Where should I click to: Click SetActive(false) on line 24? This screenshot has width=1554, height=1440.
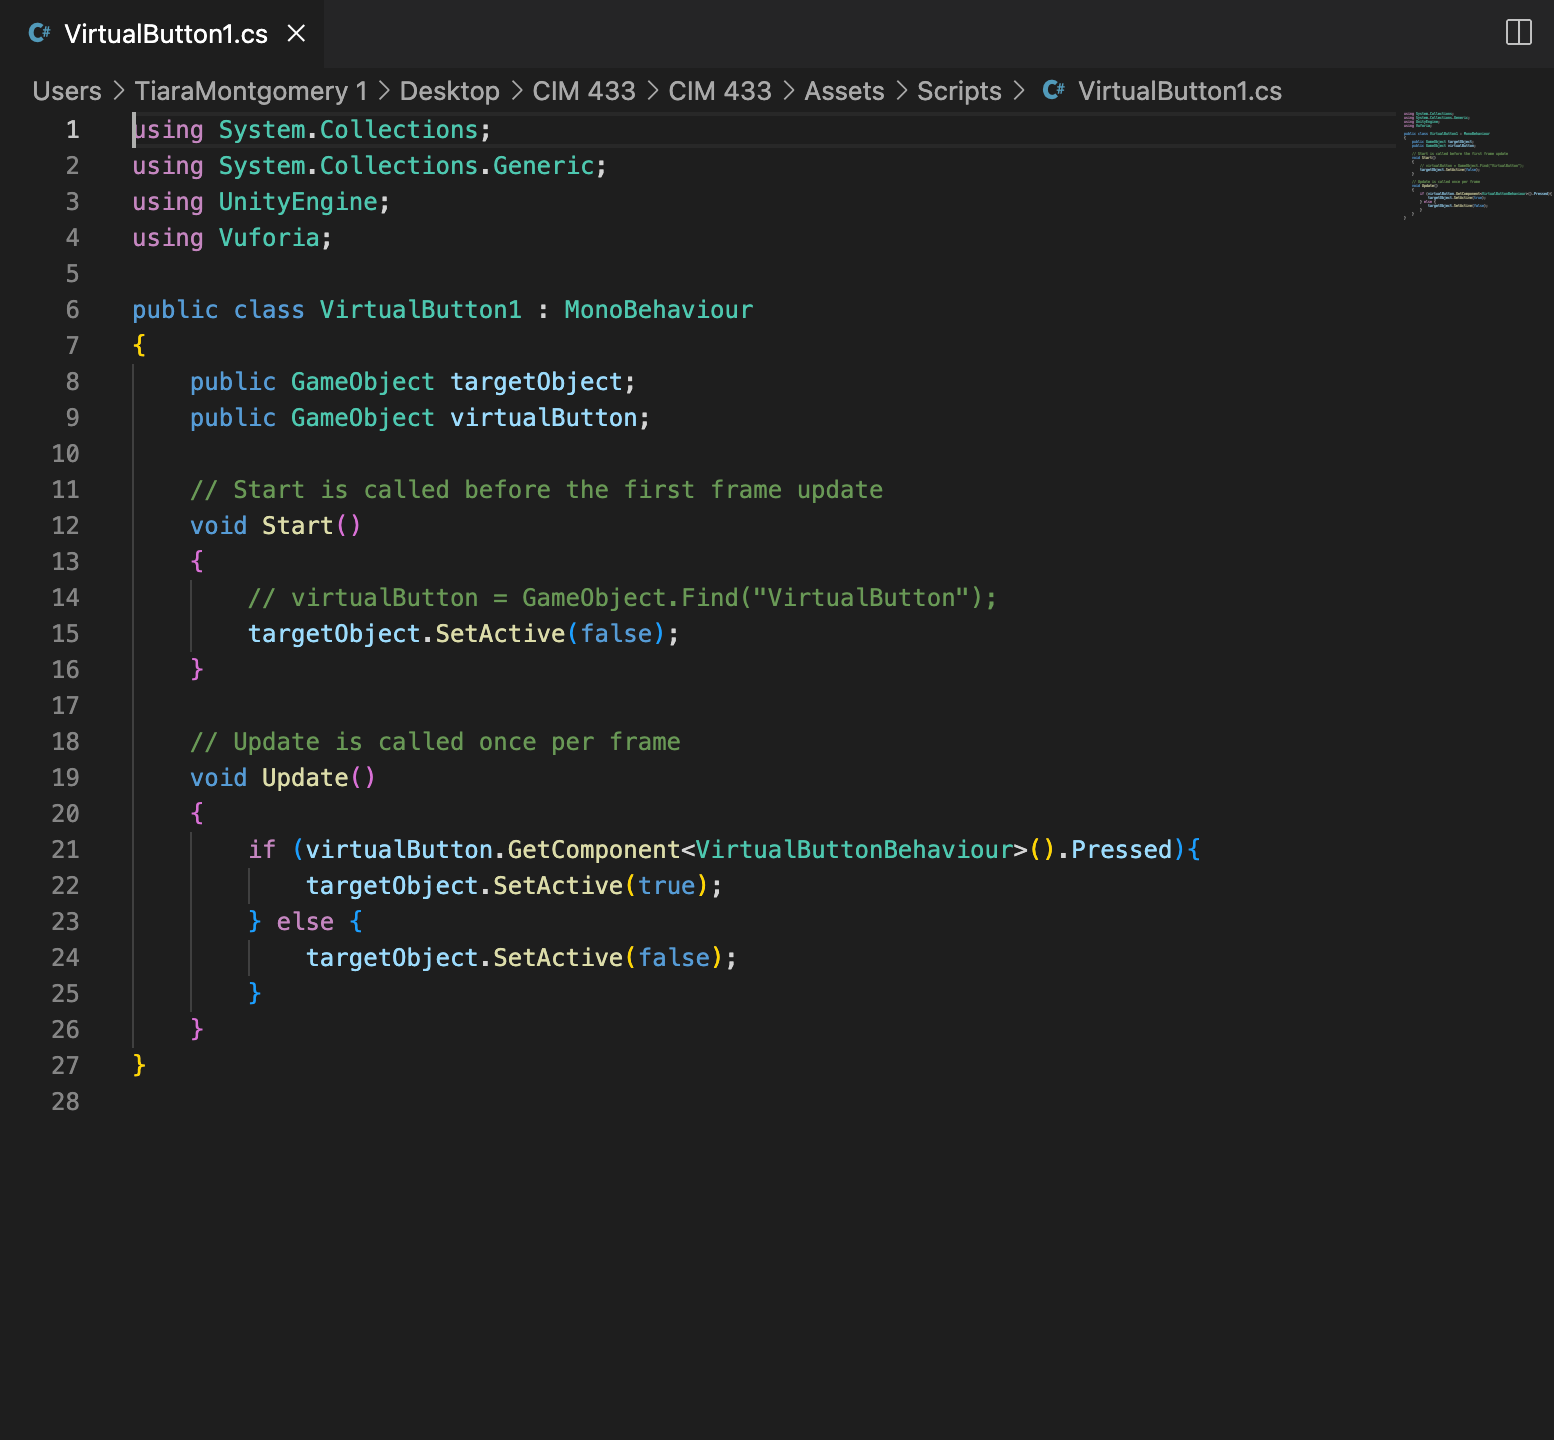[x=608, y=958]
